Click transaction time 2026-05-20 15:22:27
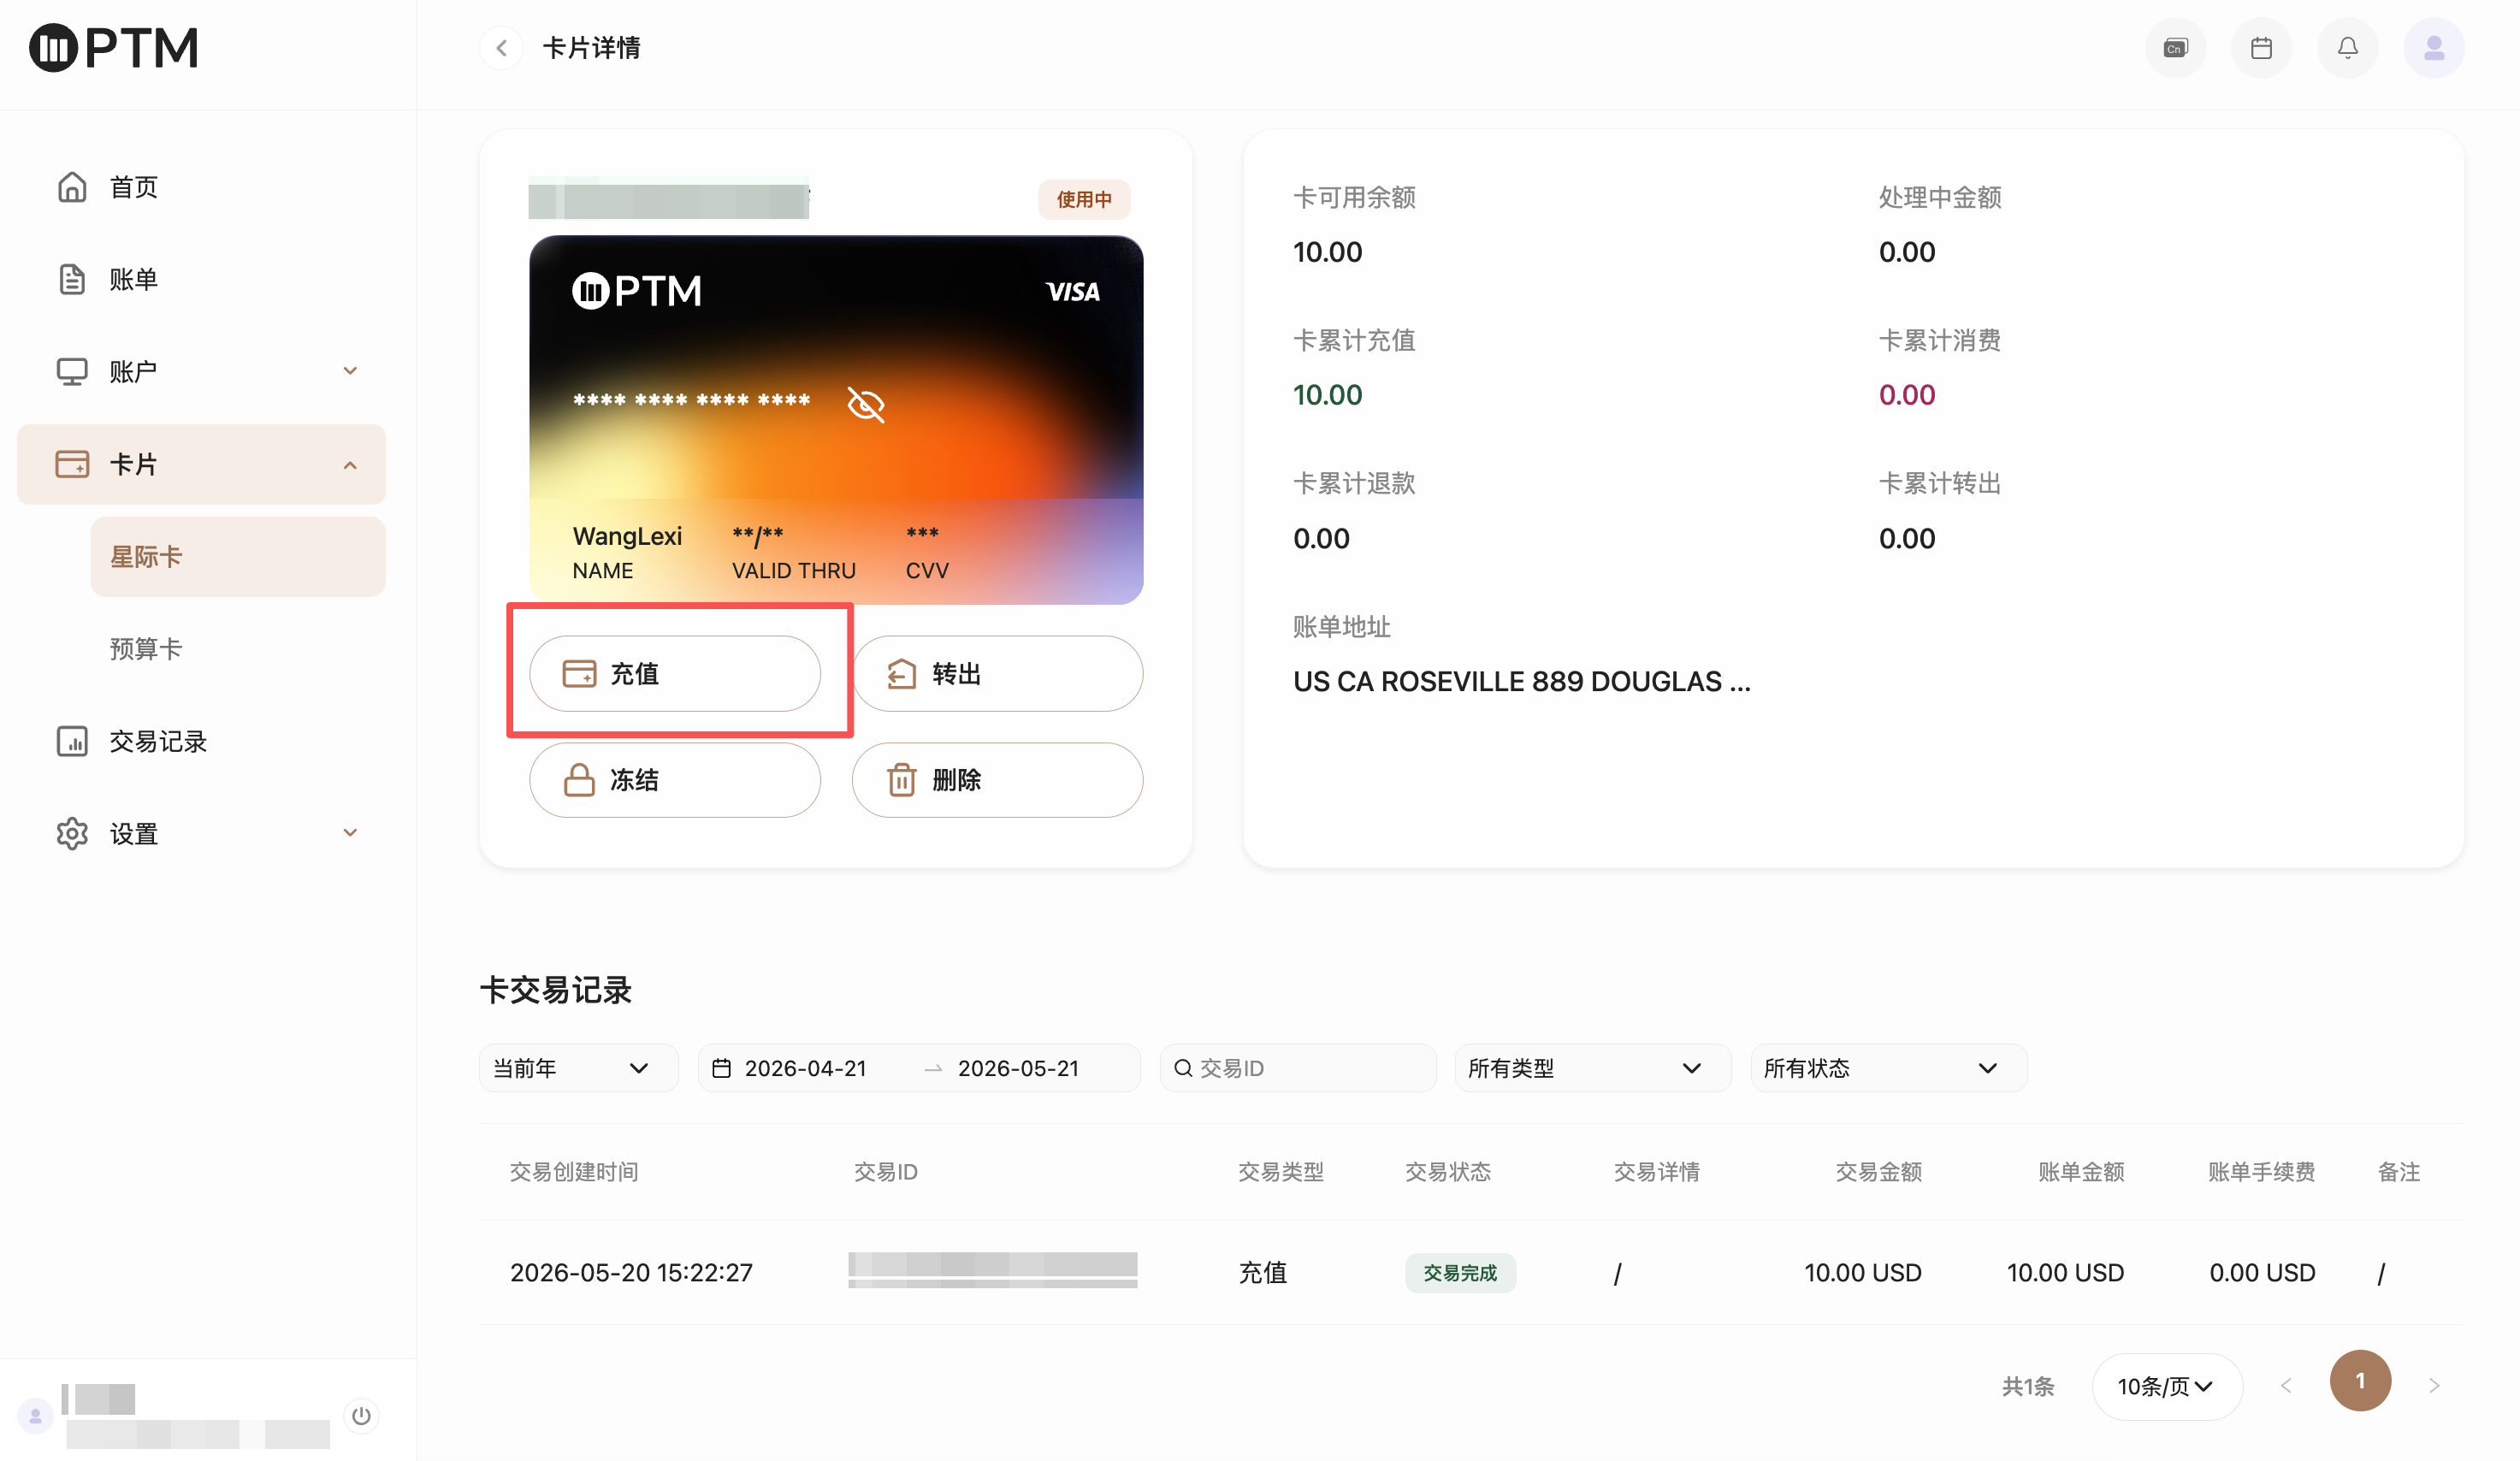2520x1461 pixels. click(631, 1272)
